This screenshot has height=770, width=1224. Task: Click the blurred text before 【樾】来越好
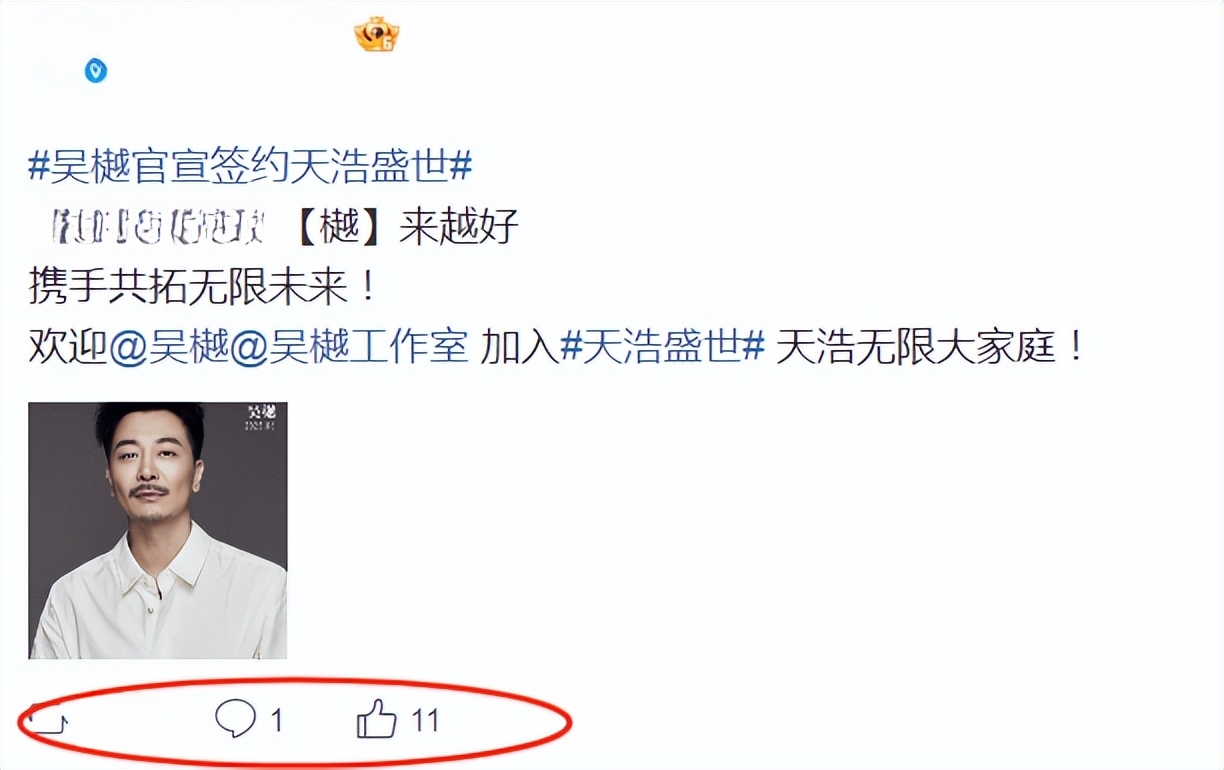coord(160,228)
